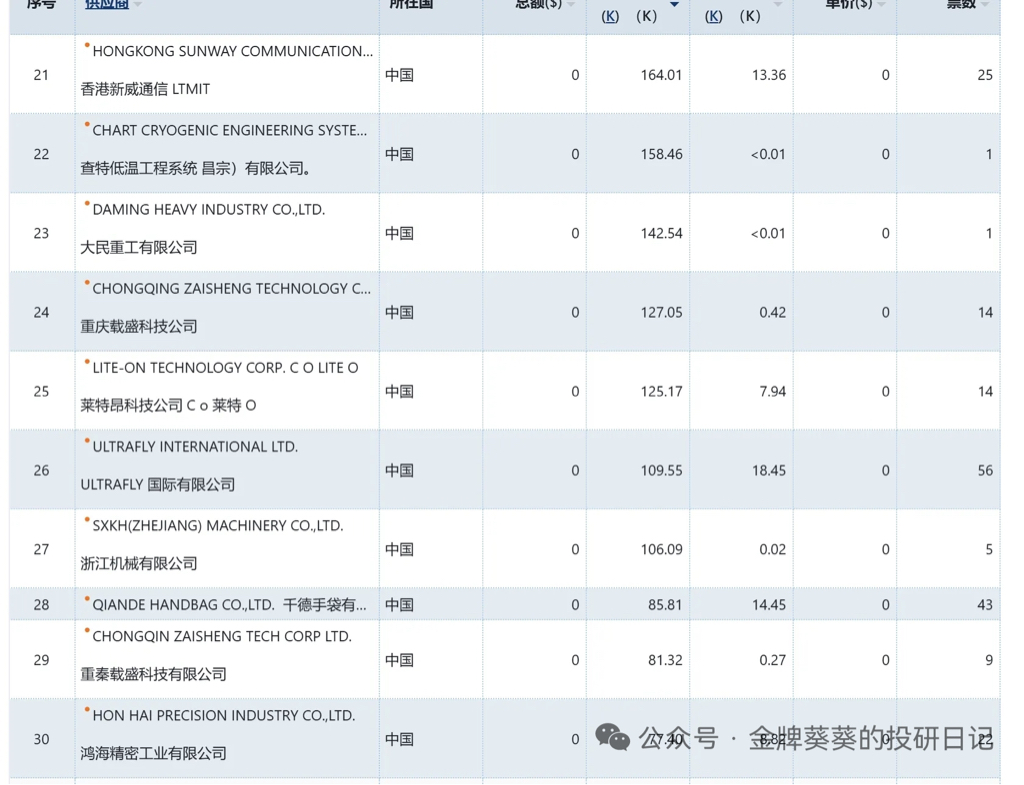Click the value 14.45 in row 28
Screen dimensions: 1024x785
tap(769, 605)
